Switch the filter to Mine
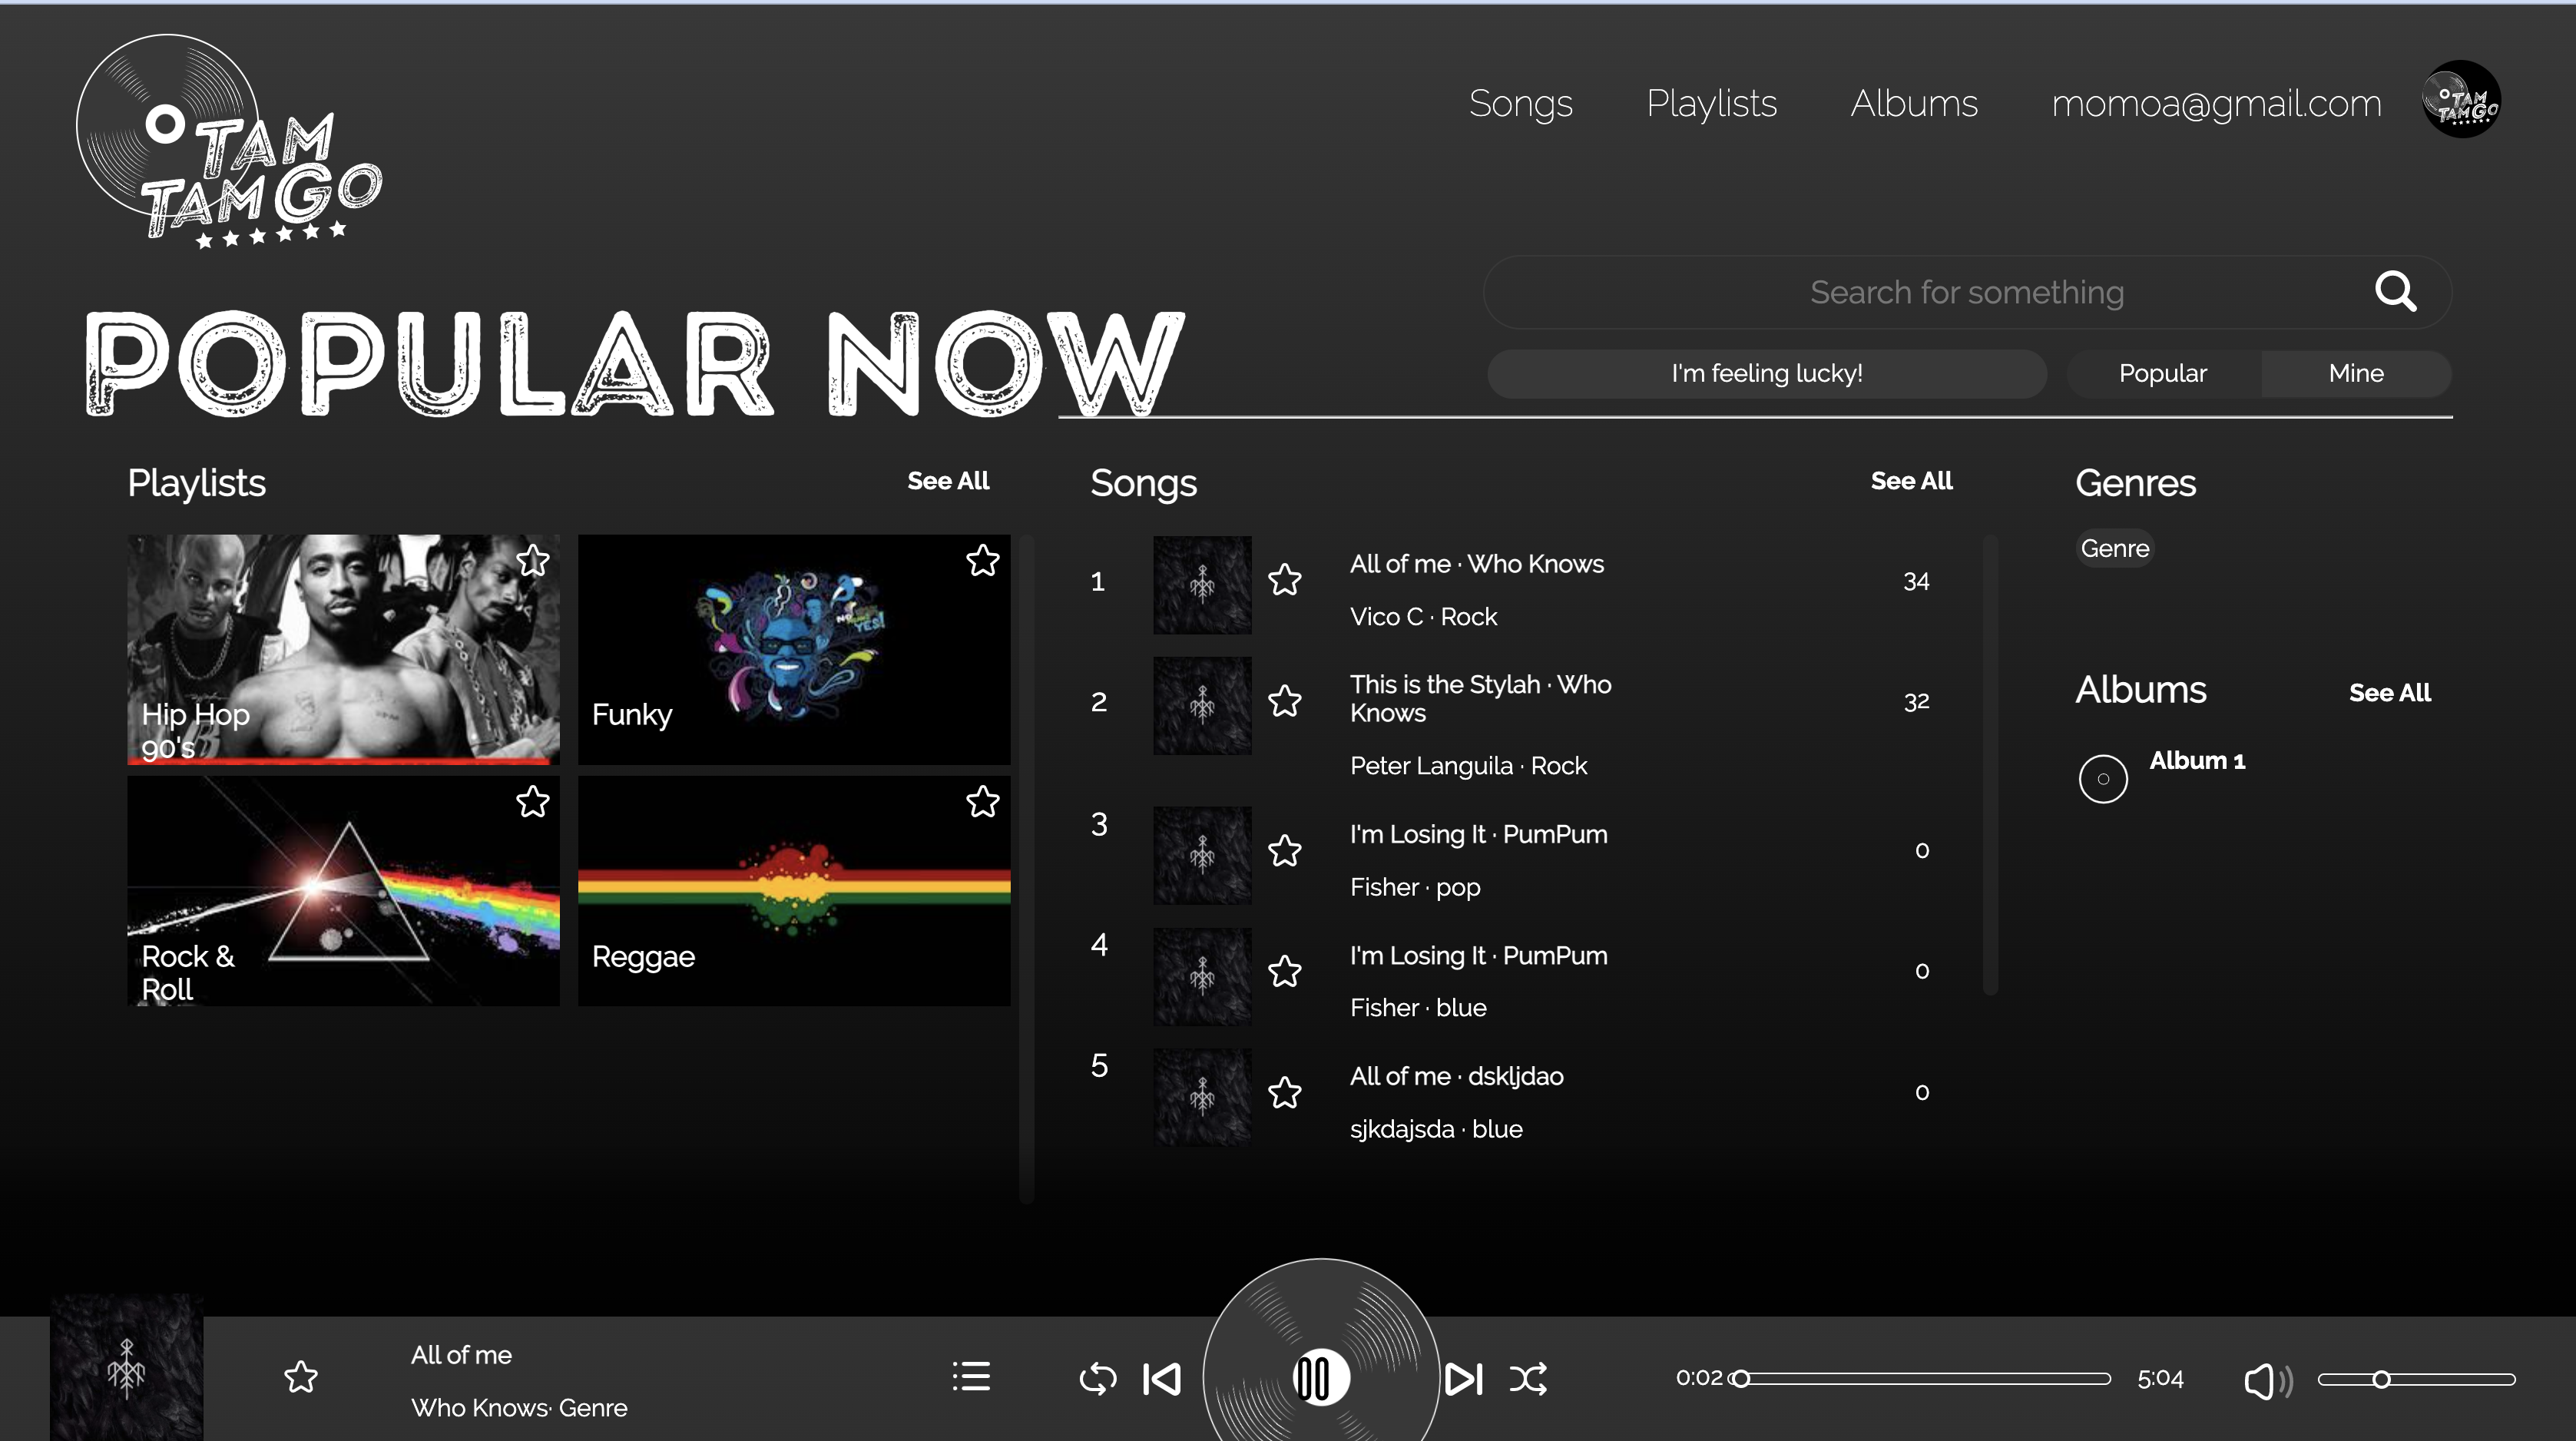 [x=2355, y=373]
